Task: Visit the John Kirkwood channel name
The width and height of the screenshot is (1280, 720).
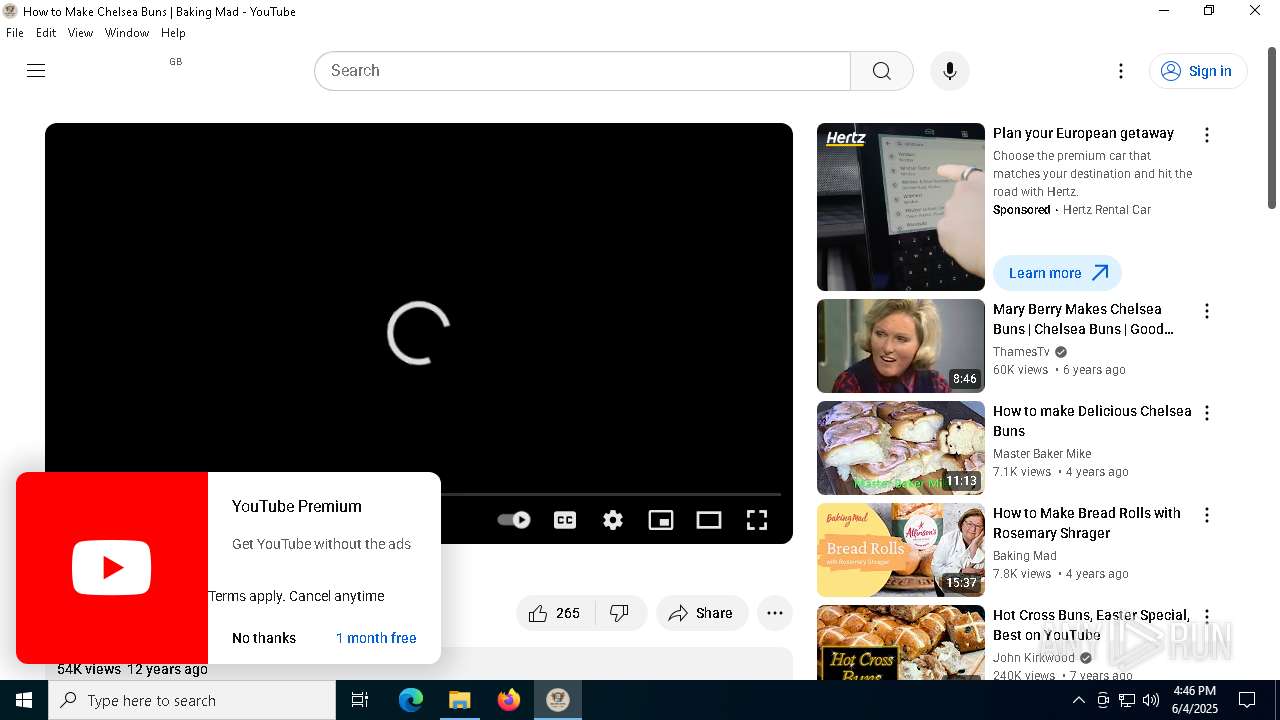Action: click(x=1034, y=658)
